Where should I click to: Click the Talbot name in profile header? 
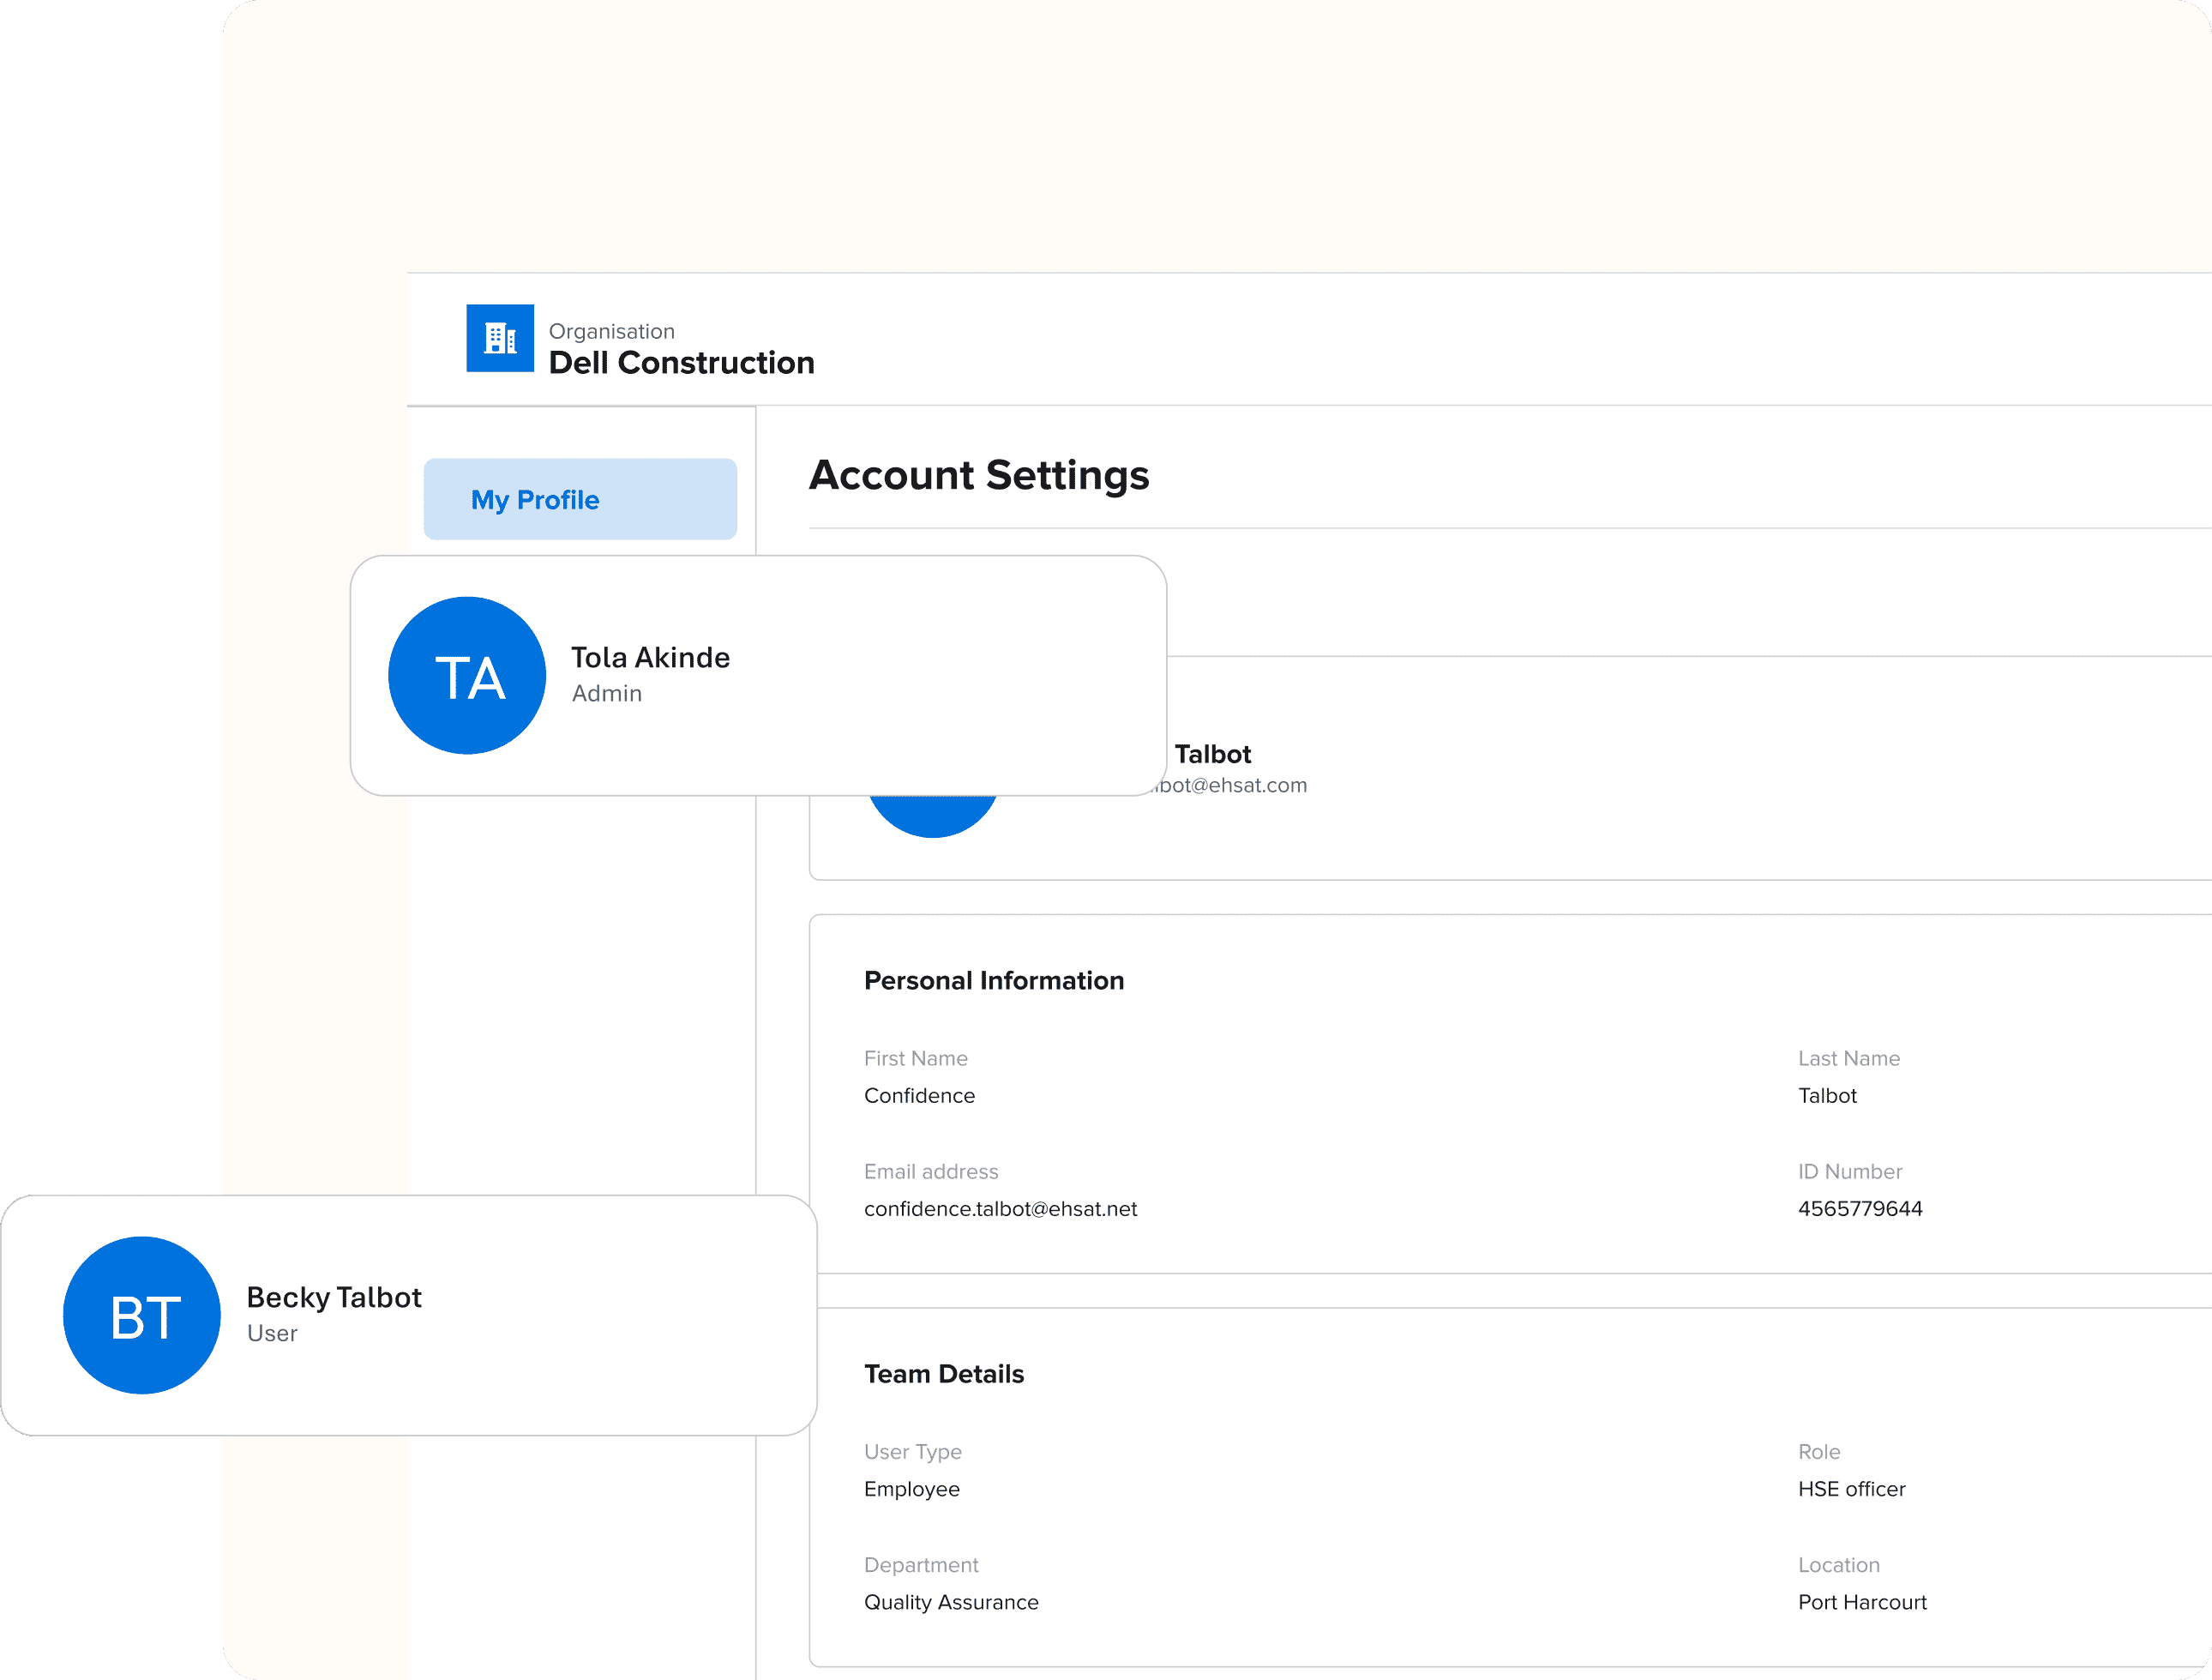coord(1212,753)
